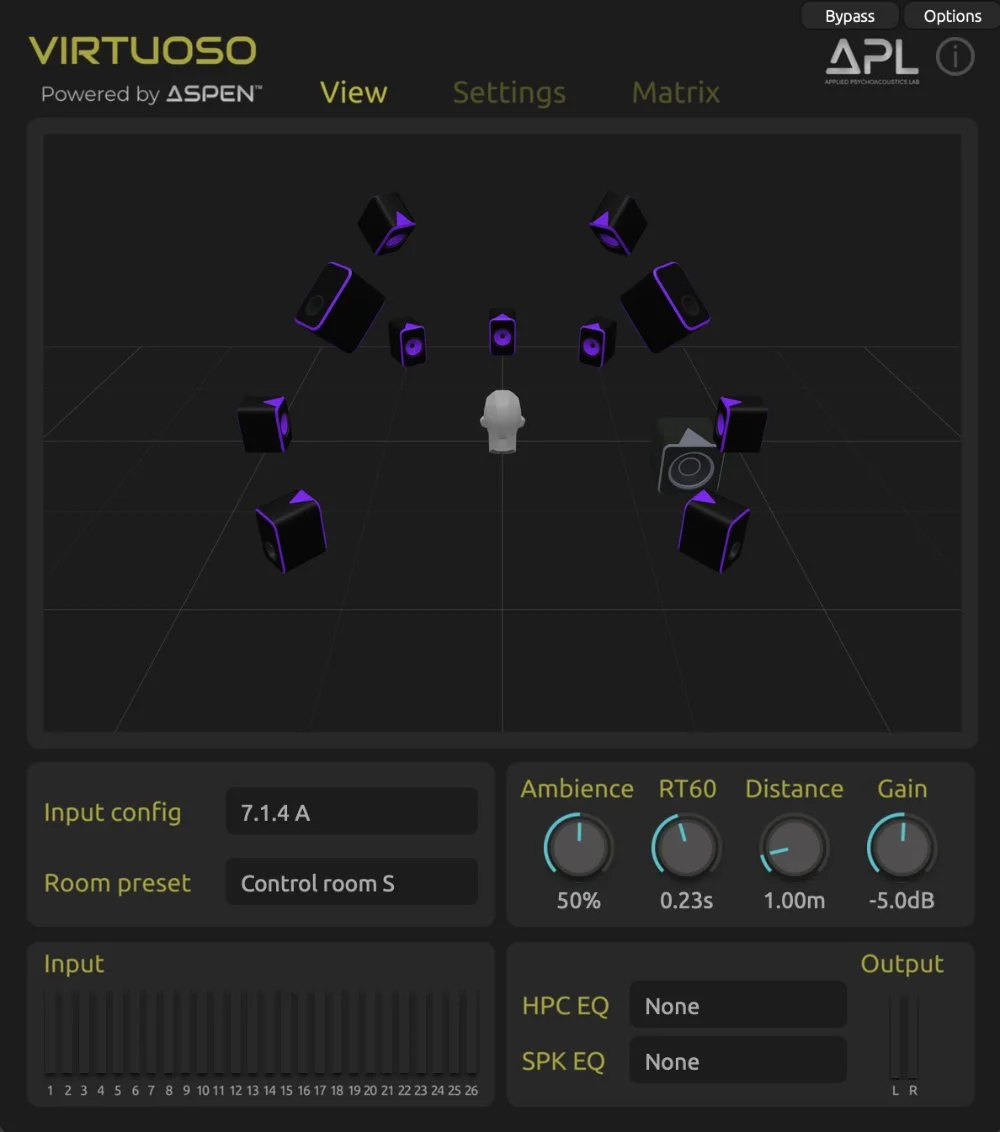Click the Powered by ASPEN text
1000x1132 pixels.
click(x=152, y=94)
